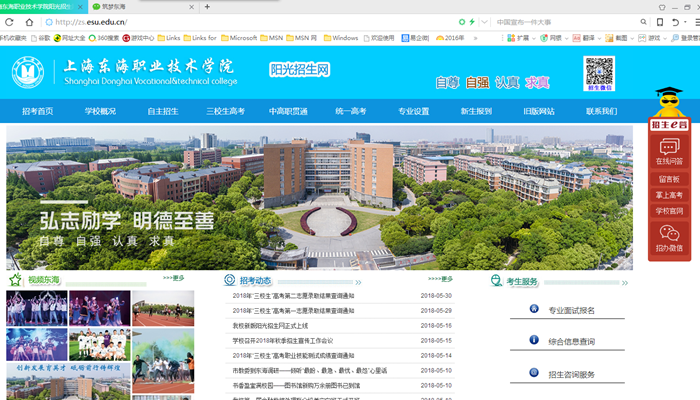Open the 招考首页 menu item

tap(38, 111)
